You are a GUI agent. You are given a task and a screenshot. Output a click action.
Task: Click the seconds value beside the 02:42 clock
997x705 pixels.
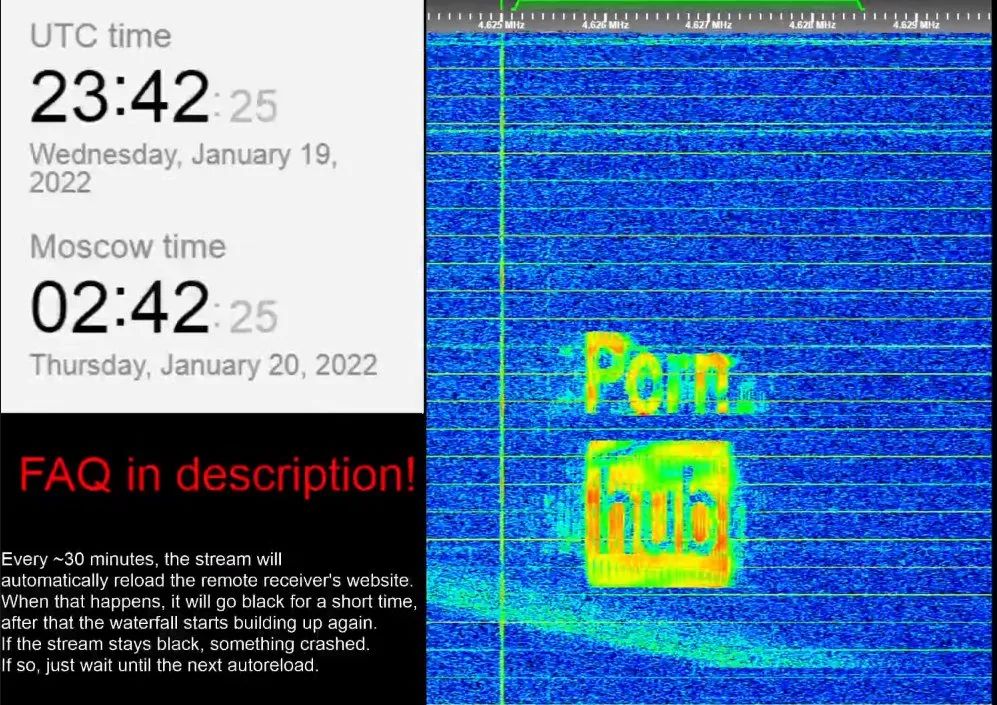pyautogui.click(x=253, y=317)
